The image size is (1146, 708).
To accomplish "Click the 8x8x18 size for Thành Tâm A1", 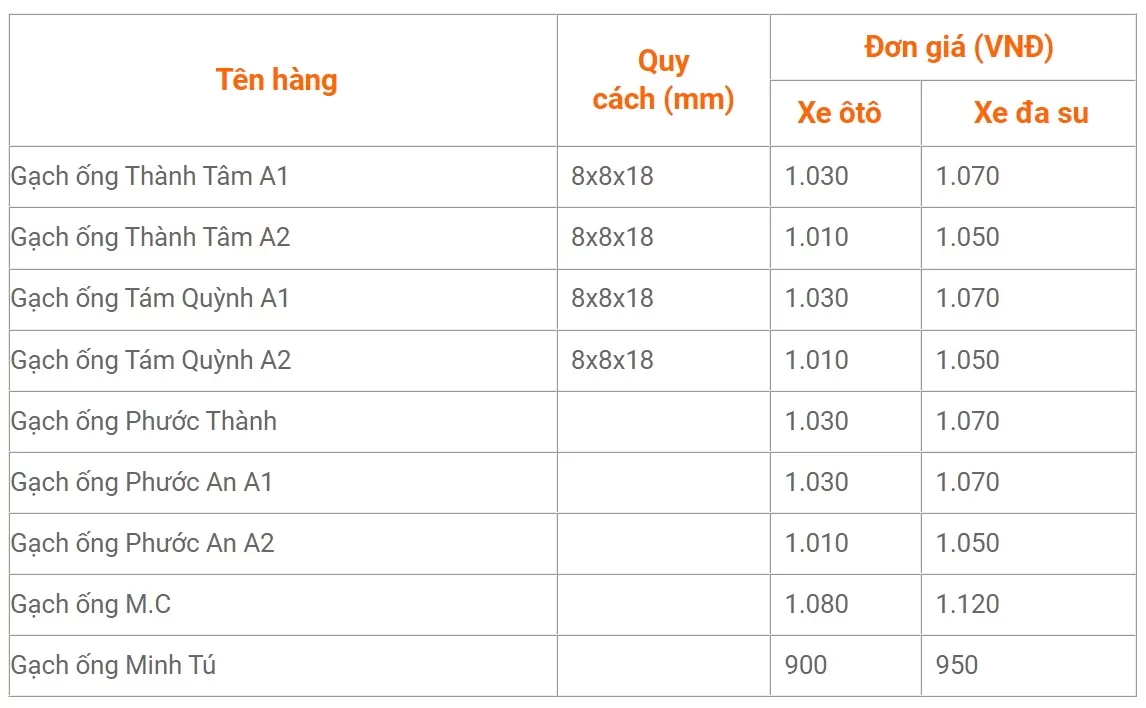I will [612, 177].
